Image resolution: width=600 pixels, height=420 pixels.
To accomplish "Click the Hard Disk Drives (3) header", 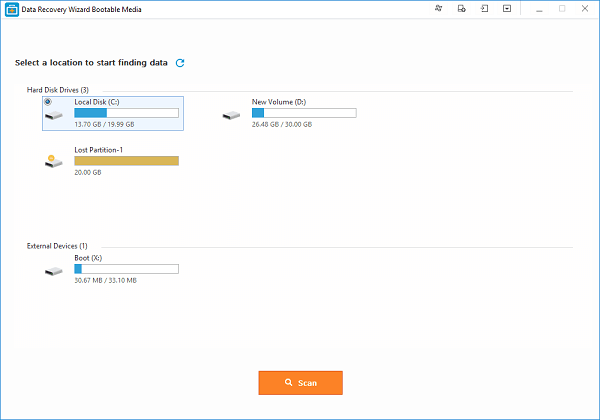I will click(58, 90).
